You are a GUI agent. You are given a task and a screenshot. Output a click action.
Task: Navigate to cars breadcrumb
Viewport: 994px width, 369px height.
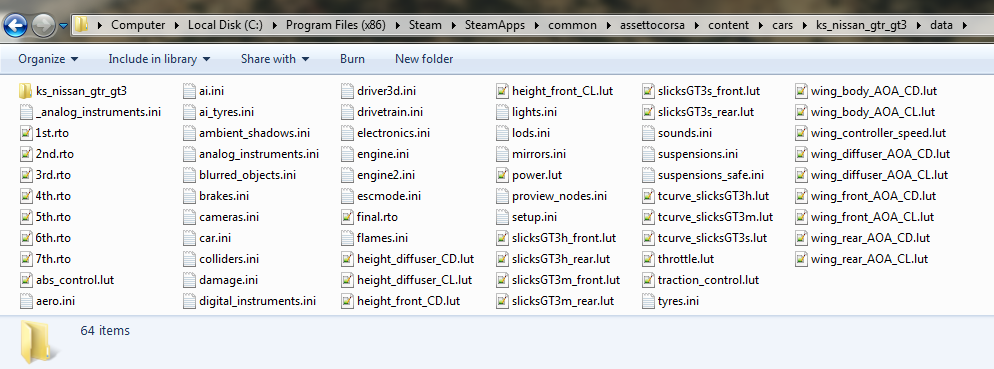tap(783, 25)
